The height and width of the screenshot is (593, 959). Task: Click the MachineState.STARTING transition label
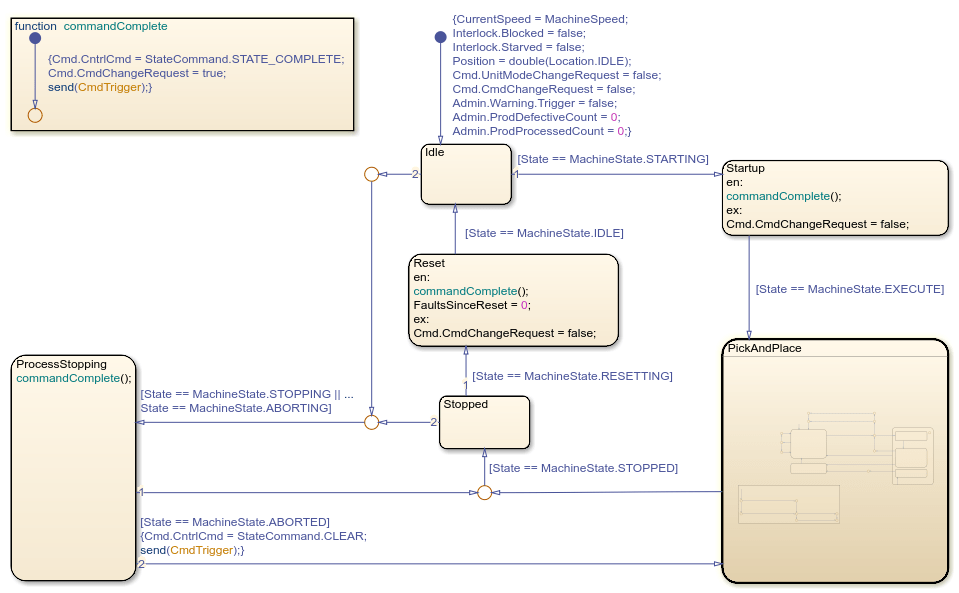[x=612, y=160]
